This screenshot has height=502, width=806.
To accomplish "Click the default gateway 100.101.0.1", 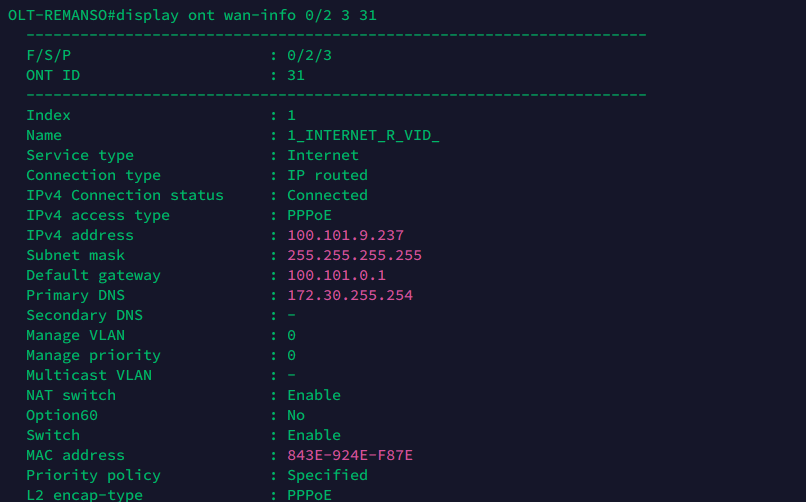I will coord(336,275).
